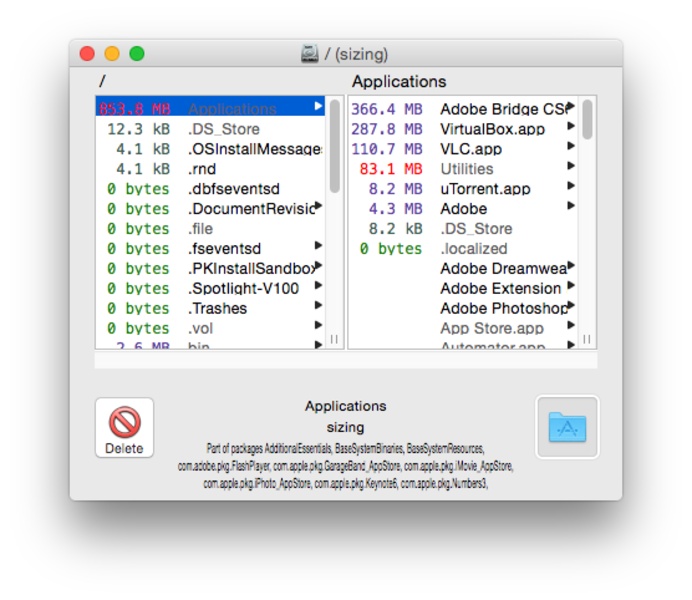Select the root .DS_Store 12.3 kB entry
This screenshot has height=600, width=692.
(x=210, y=129)
